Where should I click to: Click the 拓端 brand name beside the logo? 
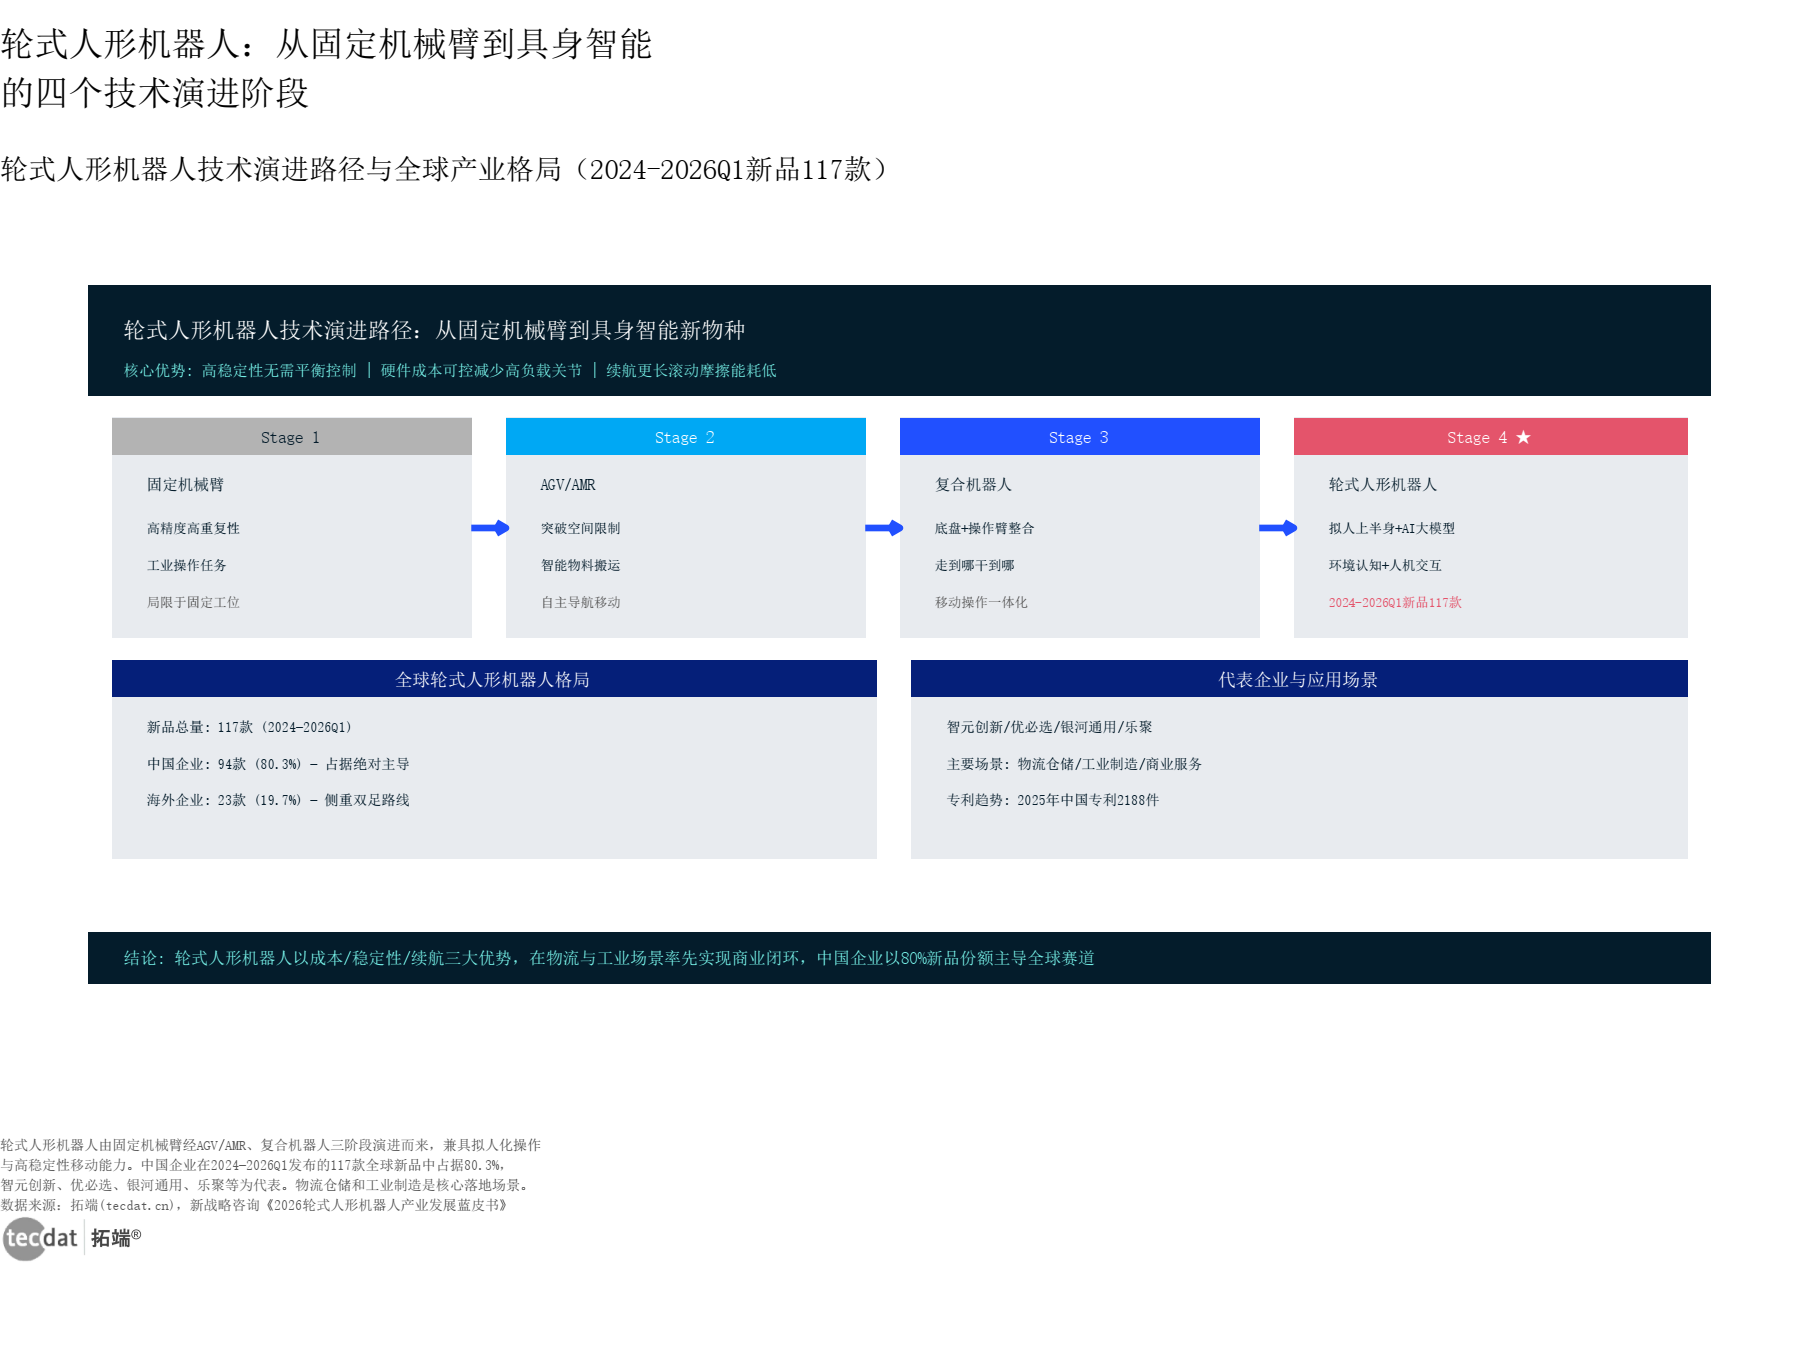point(116,1238)
